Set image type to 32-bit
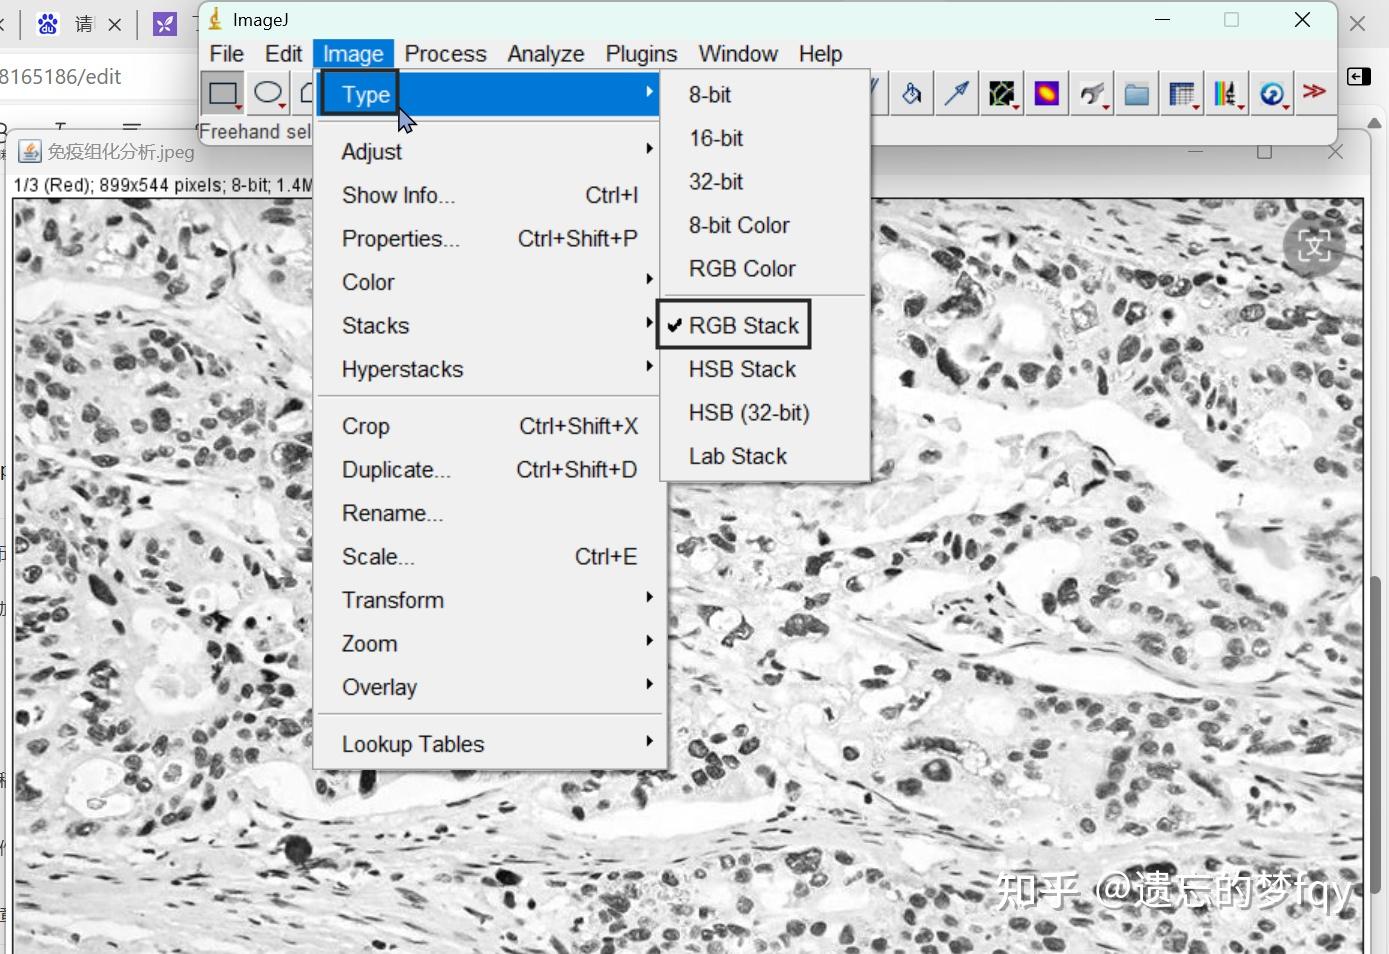 [764, 181]
